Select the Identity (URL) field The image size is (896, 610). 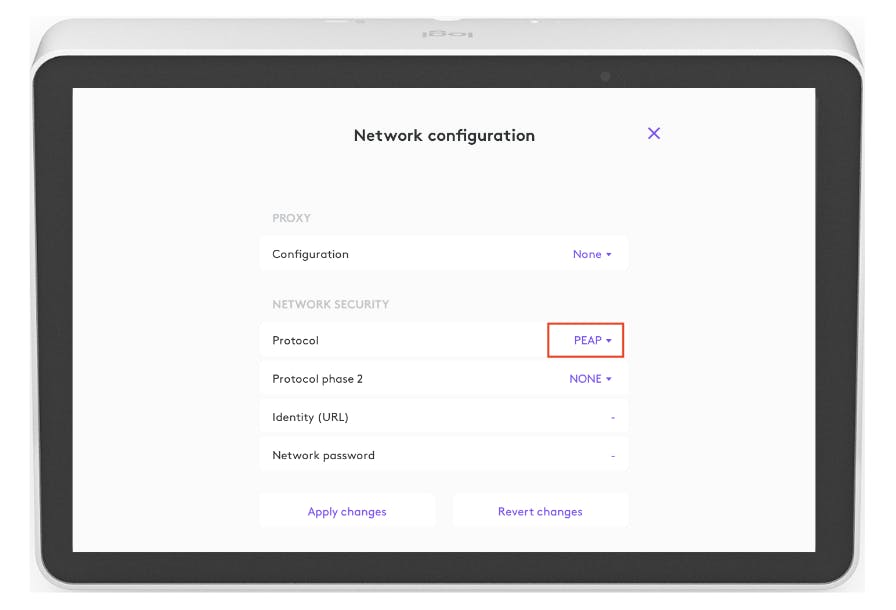point(443,417)
